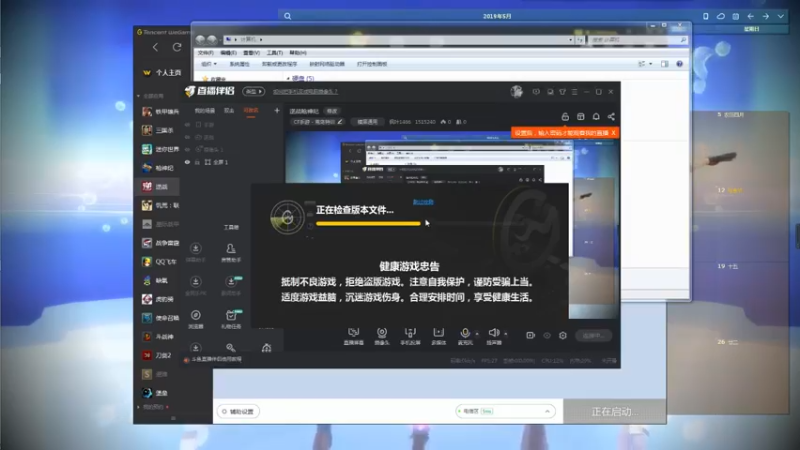Go back with the WeGame back arrow
Viewport: 800px width, 450px height.
point(155,47)
